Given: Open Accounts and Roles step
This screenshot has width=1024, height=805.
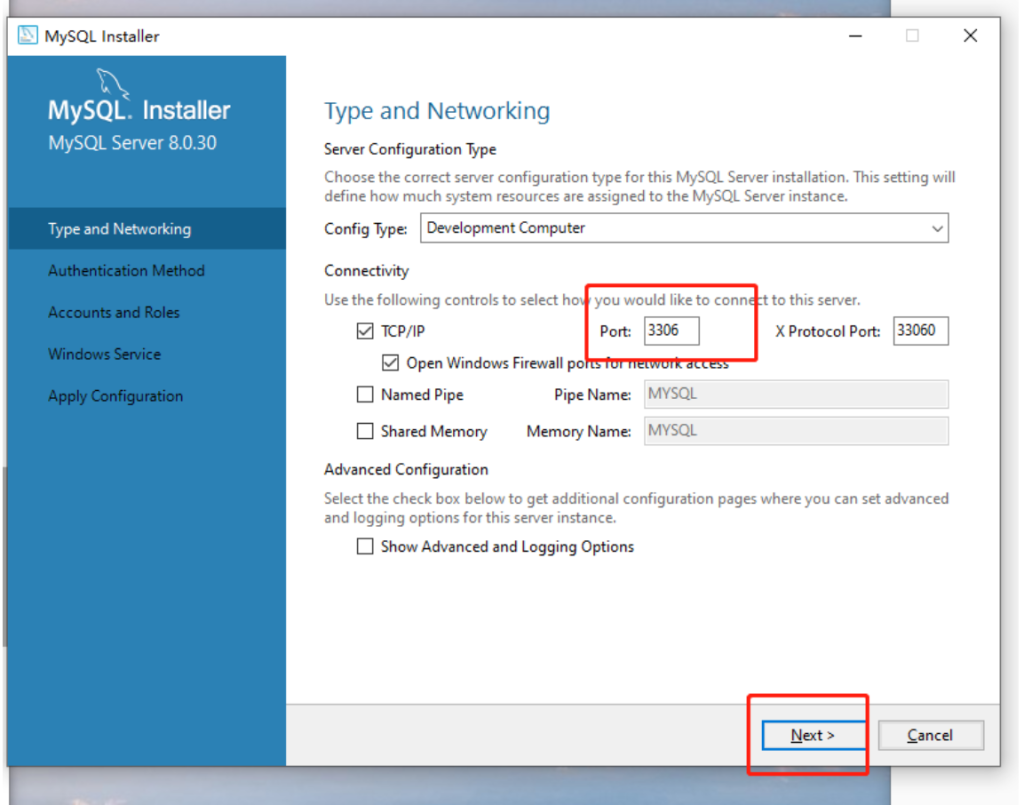Looking at the screenshot, I should point(114,312).
